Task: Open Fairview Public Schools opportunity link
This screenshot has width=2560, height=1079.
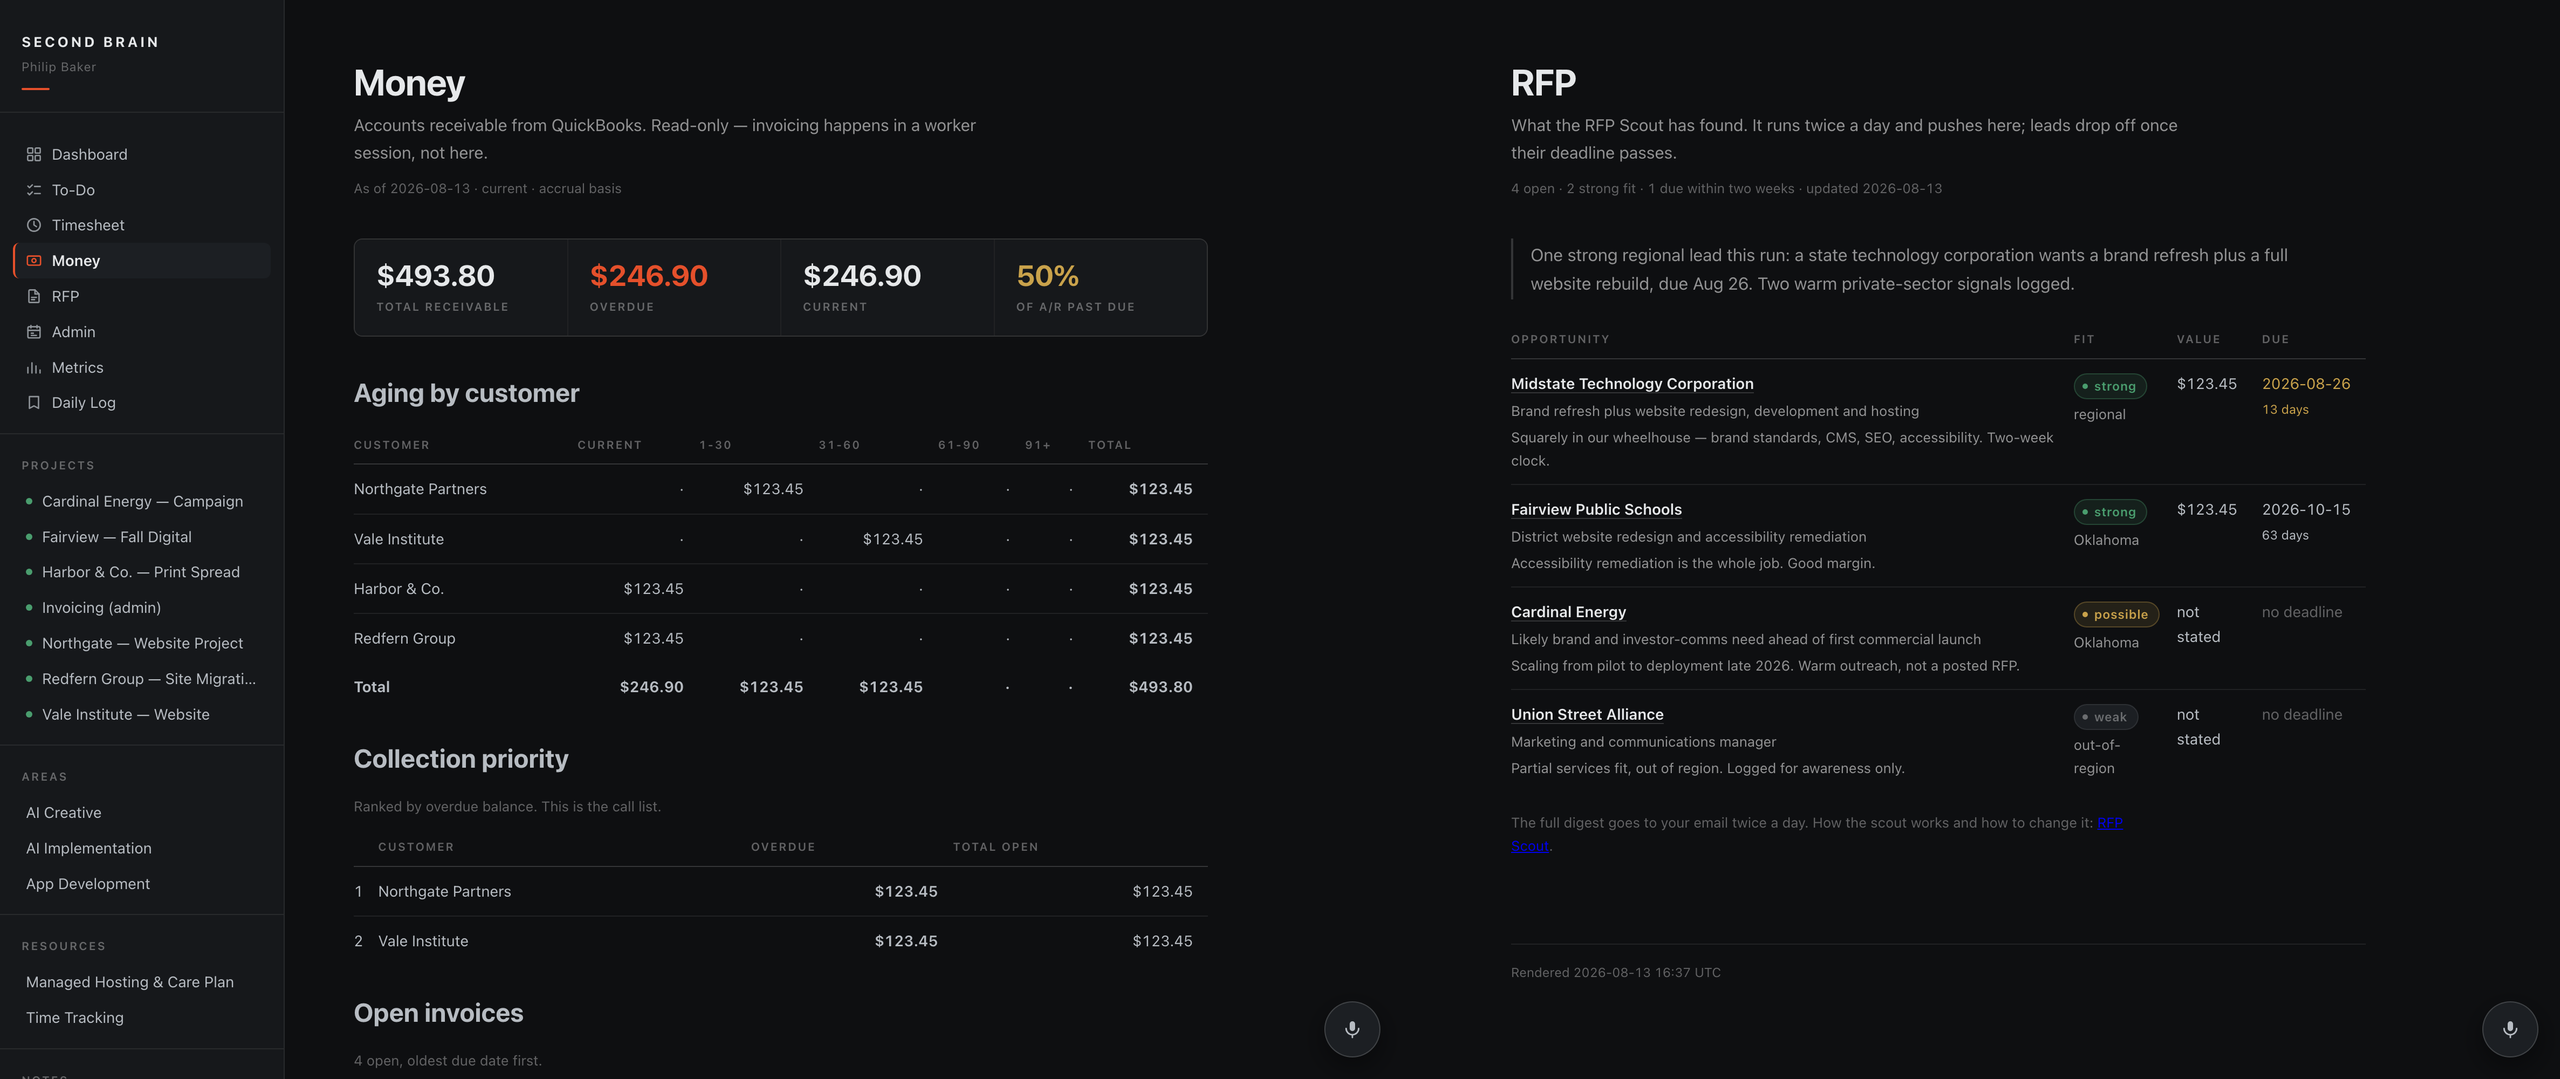Action: coord(1596,509)
